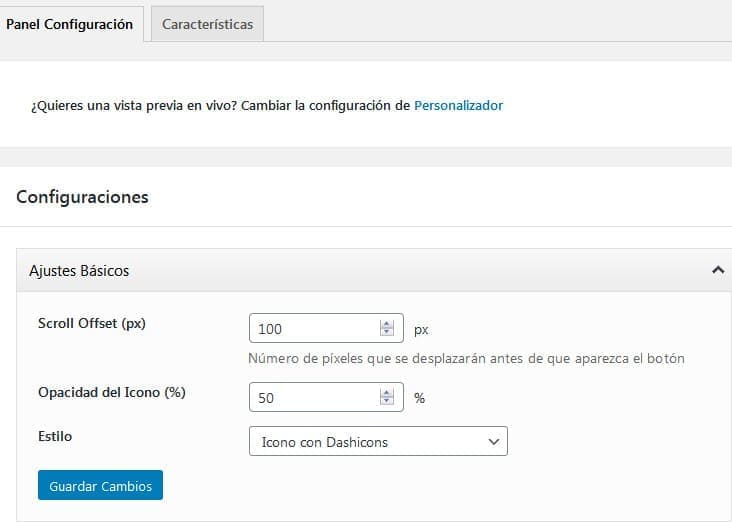Select the Panel Configuración tab
The width and height of the screenshot is (732, 522).
[x=70, y=24]
